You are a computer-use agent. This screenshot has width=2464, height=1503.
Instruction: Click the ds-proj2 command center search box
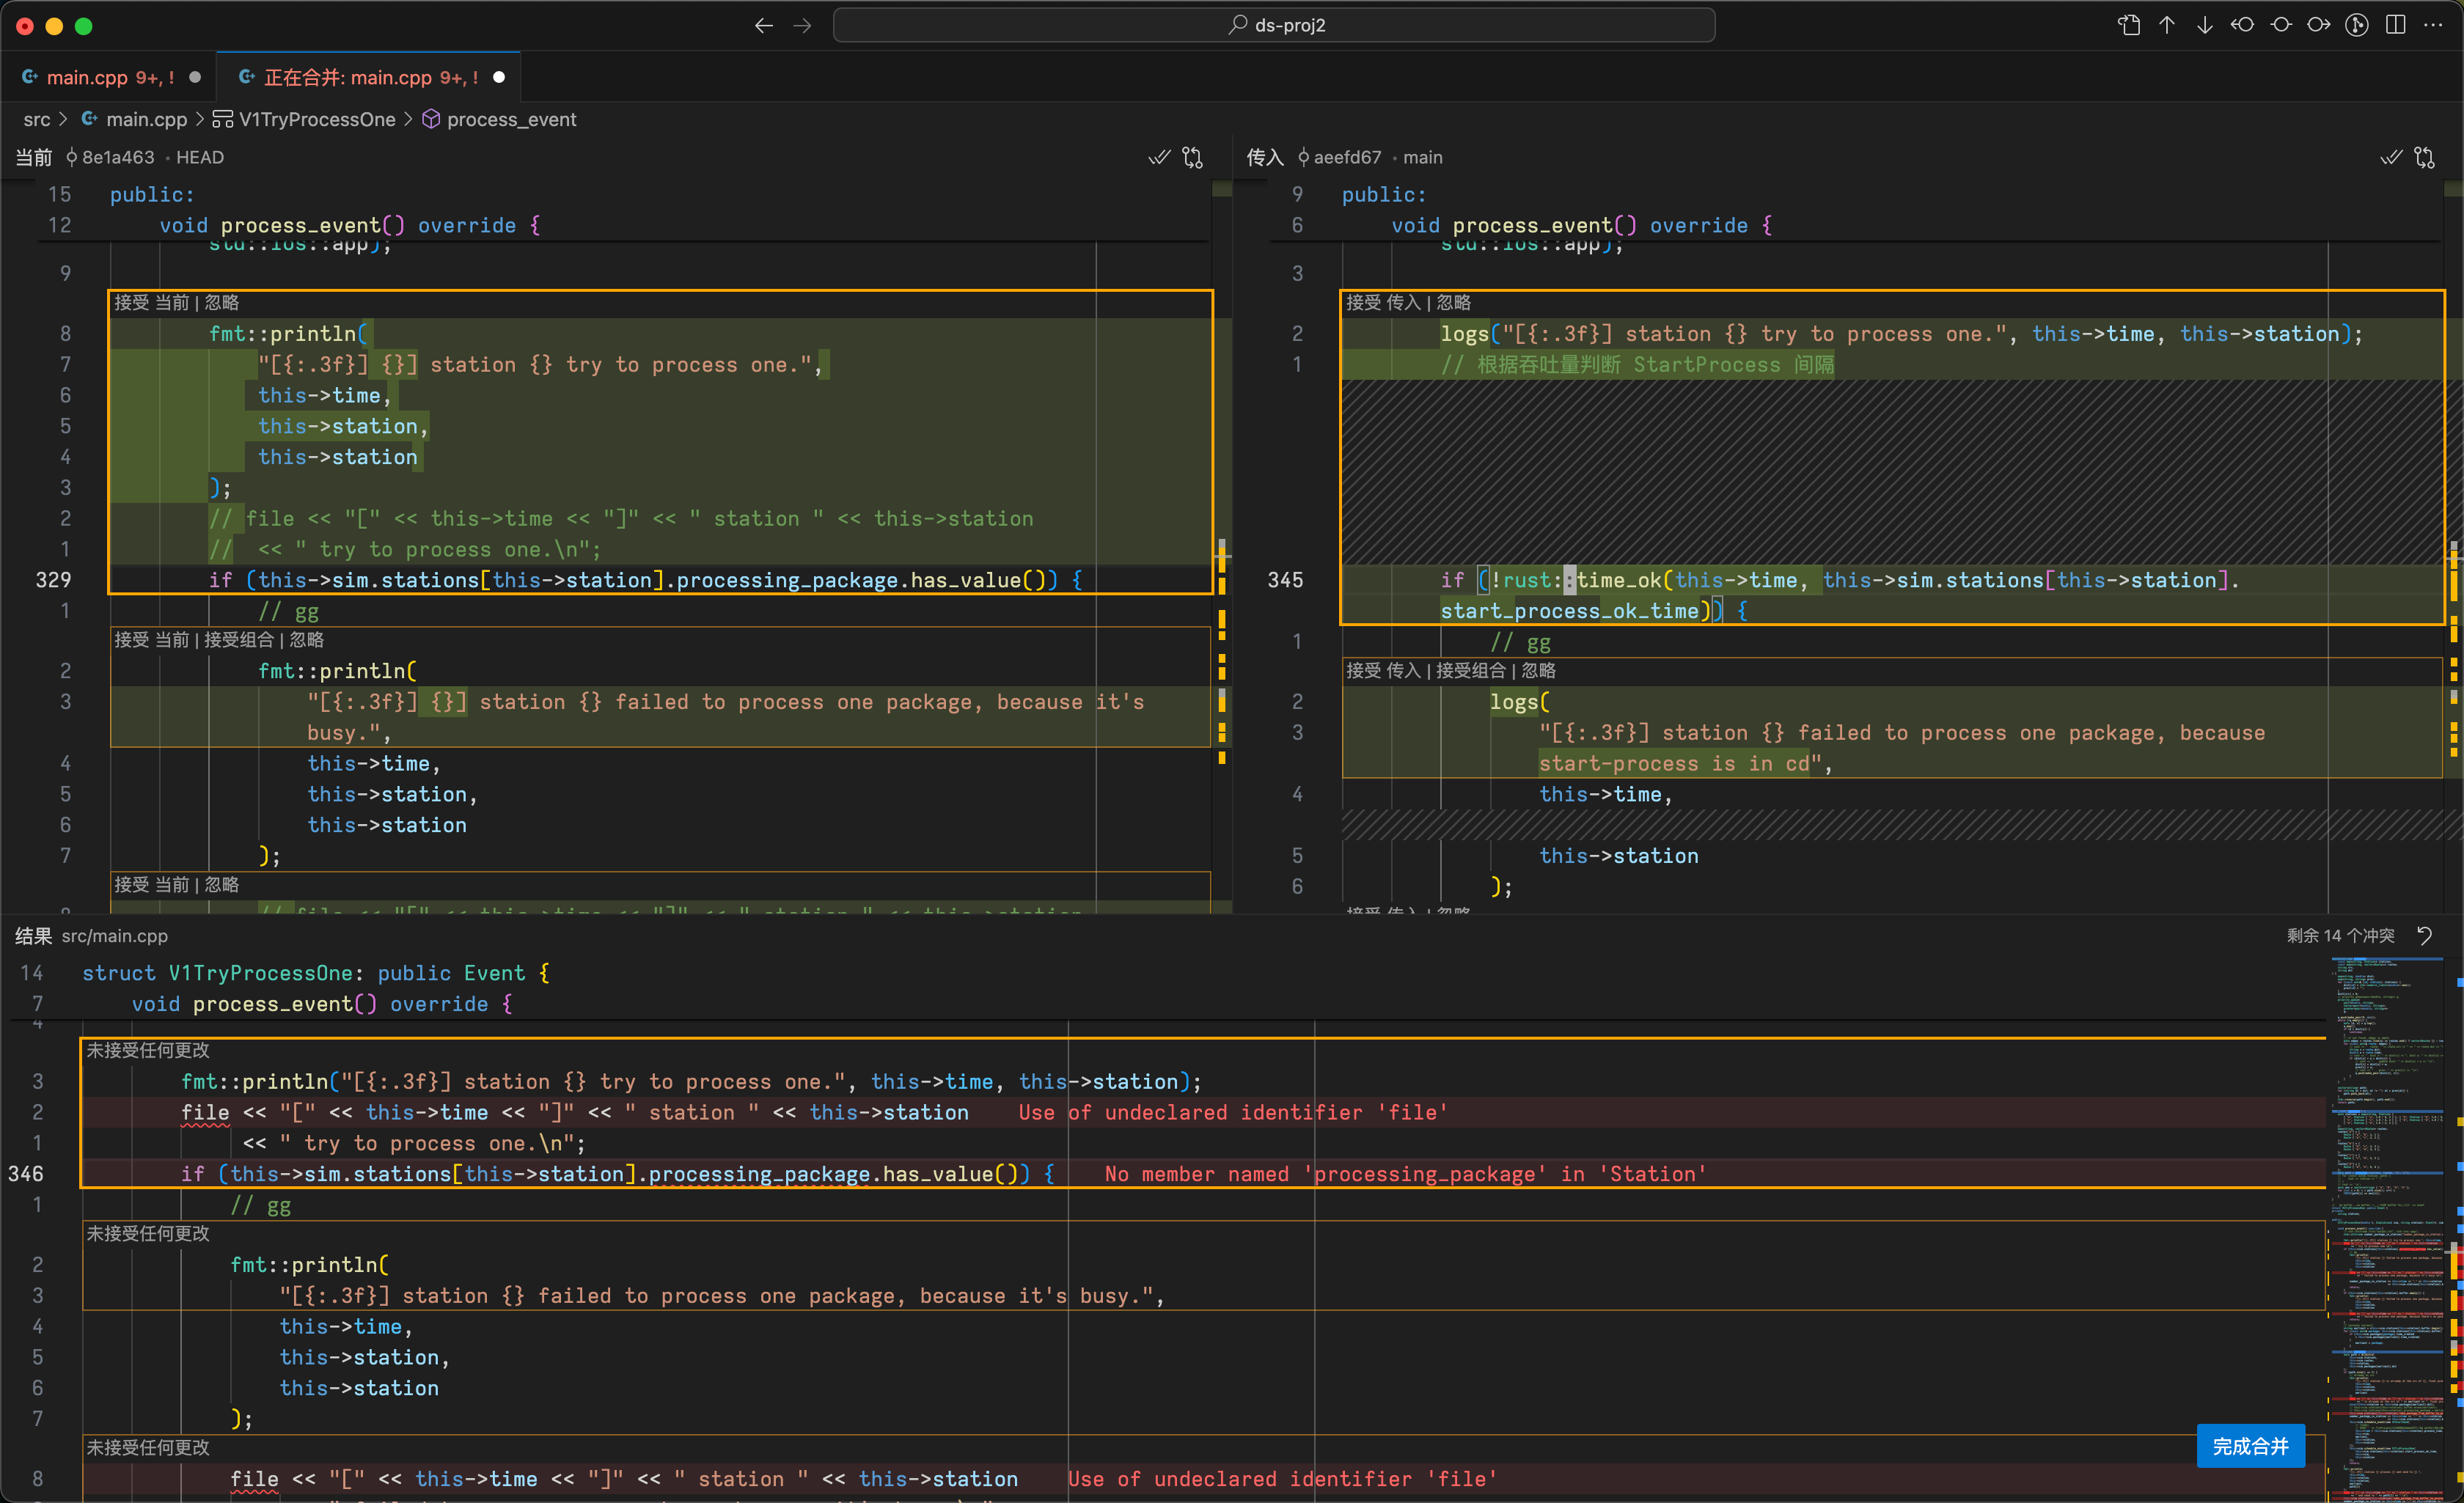tap(1274, 25)
